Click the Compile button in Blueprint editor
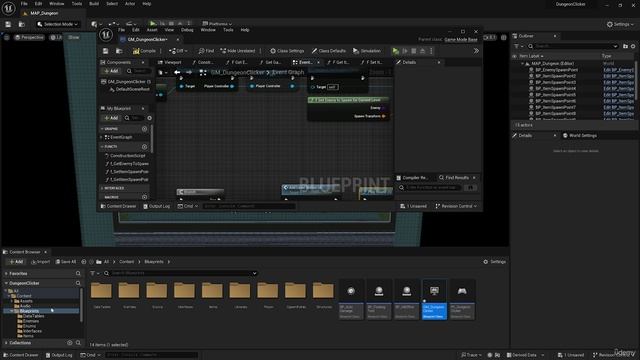Viewport: 640px width, 360px height. 144,51
